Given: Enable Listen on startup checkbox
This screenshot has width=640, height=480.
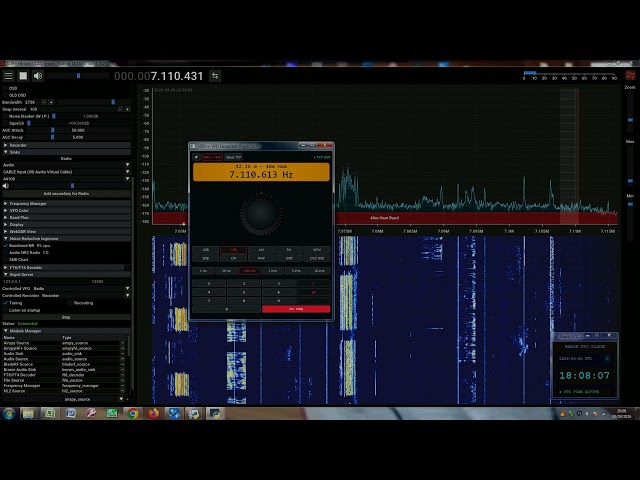Looking at the screenshot, I should pos(5,310).
